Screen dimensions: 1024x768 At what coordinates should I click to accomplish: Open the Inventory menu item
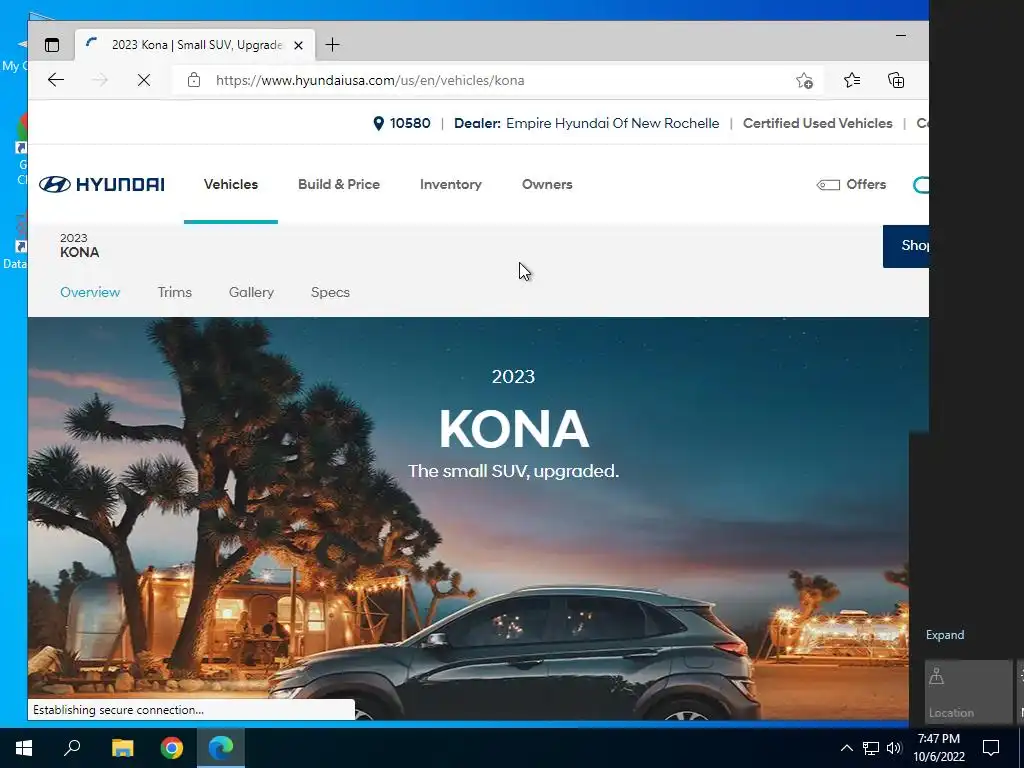point(451,184)
